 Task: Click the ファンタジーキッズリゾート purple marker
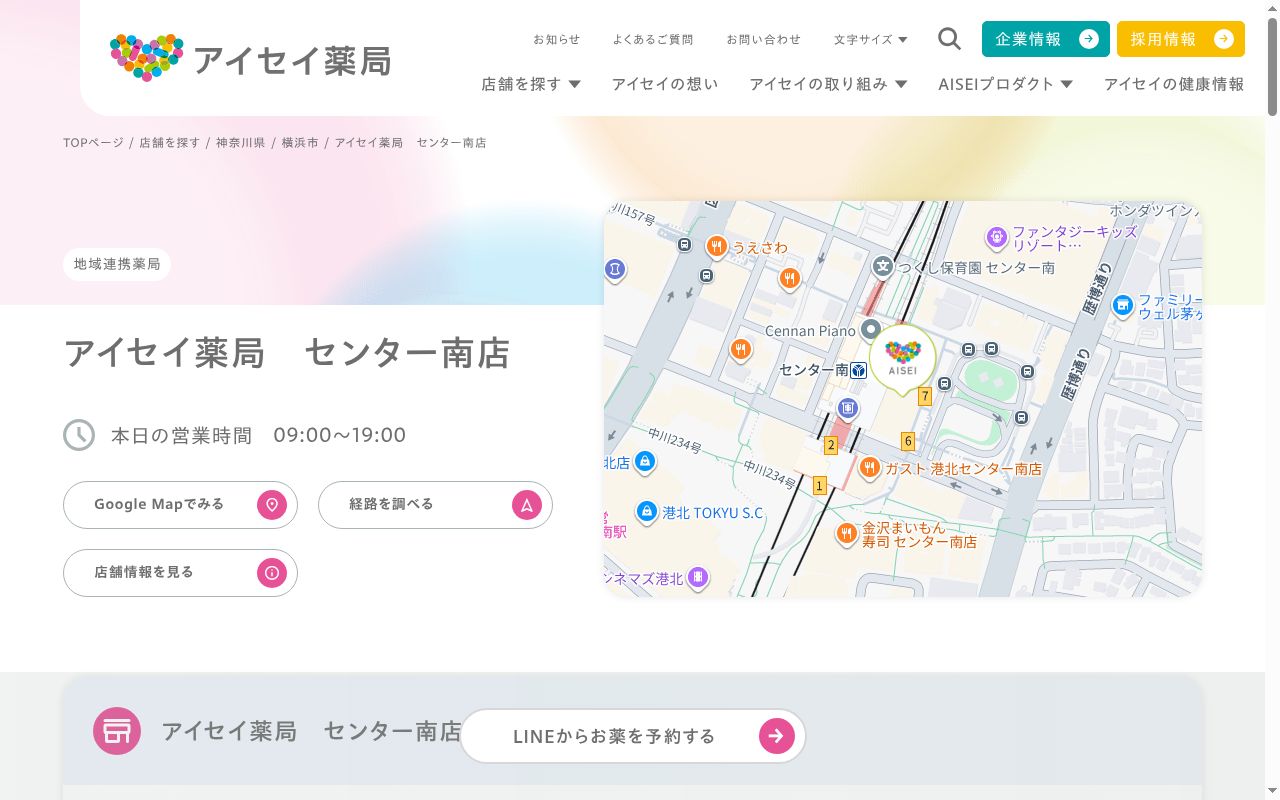click(x=996, y=238)
